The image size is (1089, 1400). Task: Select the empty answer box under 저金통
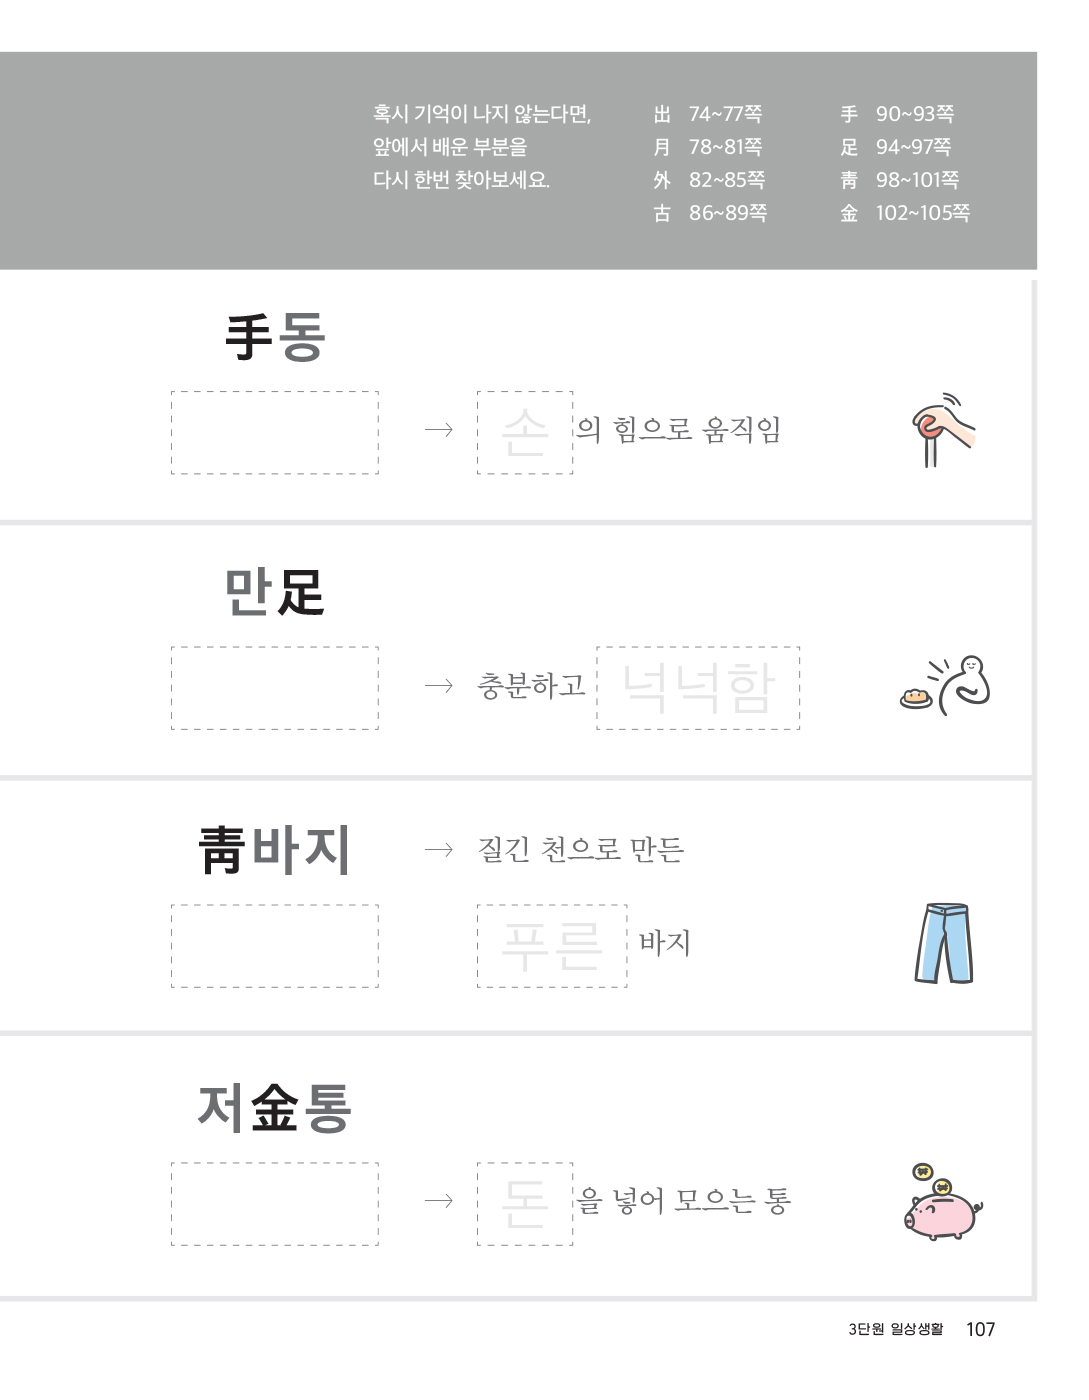(x=275, y=1204)
